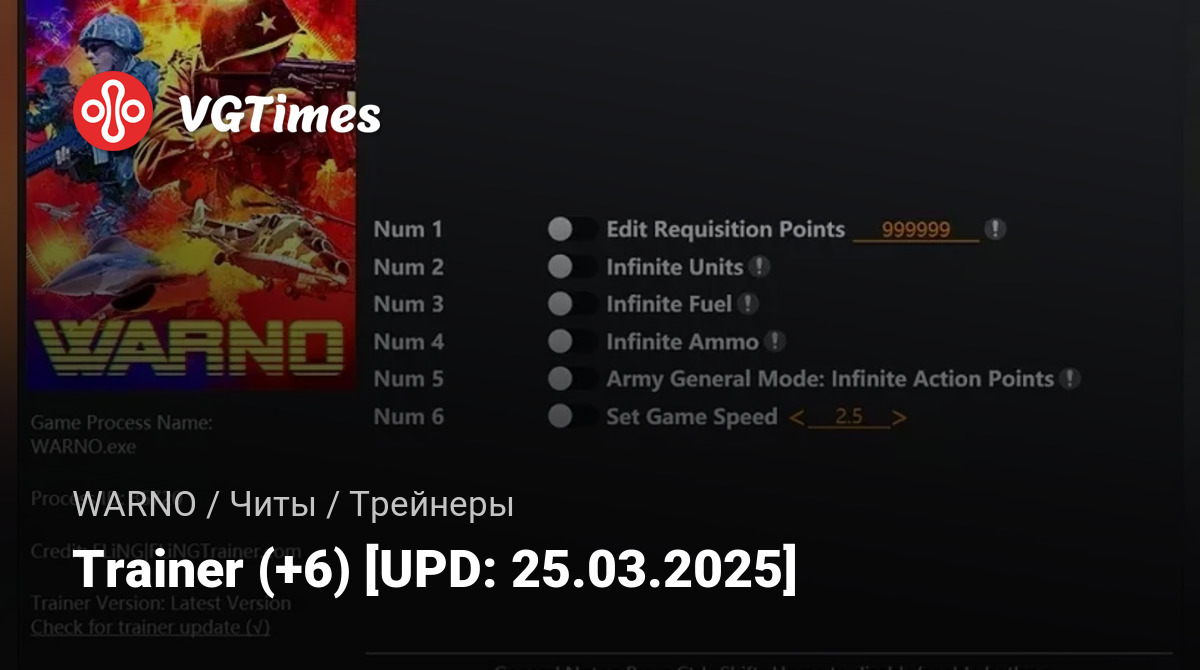Click the game speed value field 2.5
This screenshot has width=1200, height=670.
coord(849,418)
